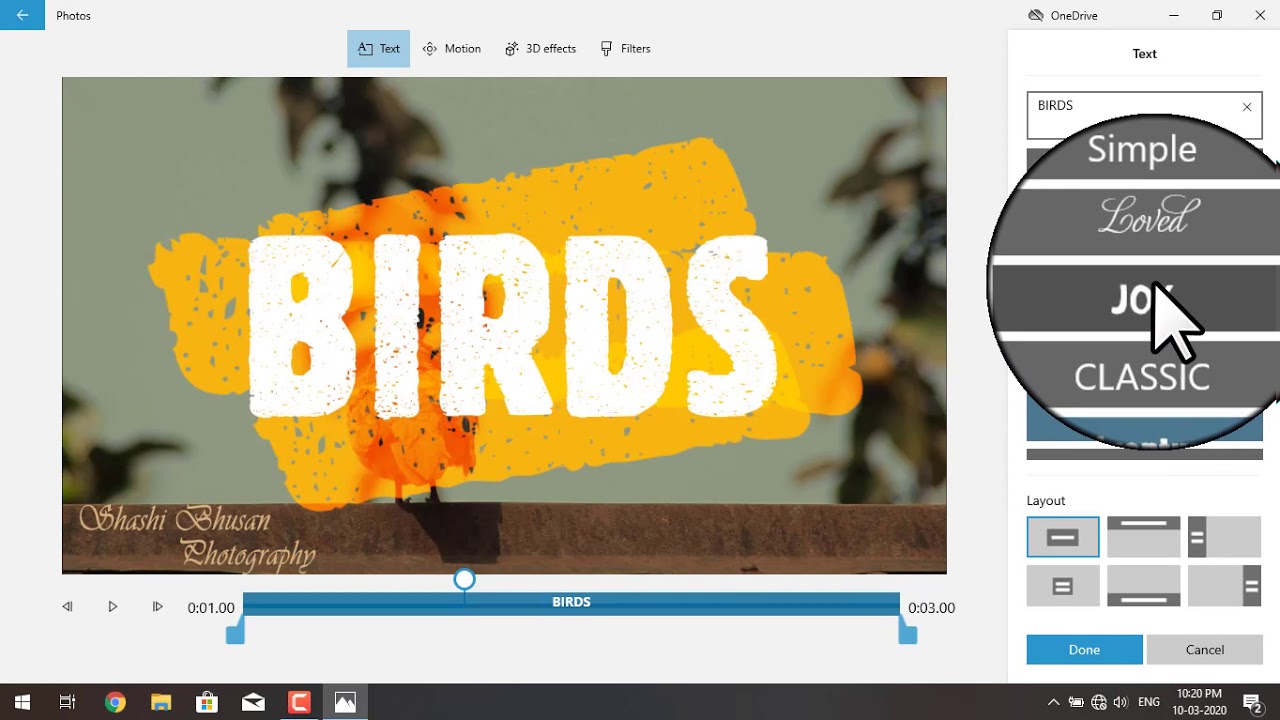Click the BIRDS text clip bar in timeline
1280x720 pixels.
tap(571, 603)
